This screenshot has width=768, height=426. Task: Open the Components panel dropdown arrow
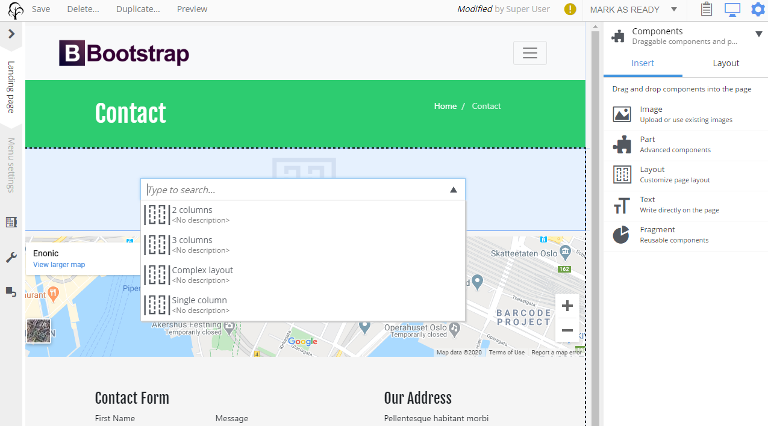[x=759, y=34]
